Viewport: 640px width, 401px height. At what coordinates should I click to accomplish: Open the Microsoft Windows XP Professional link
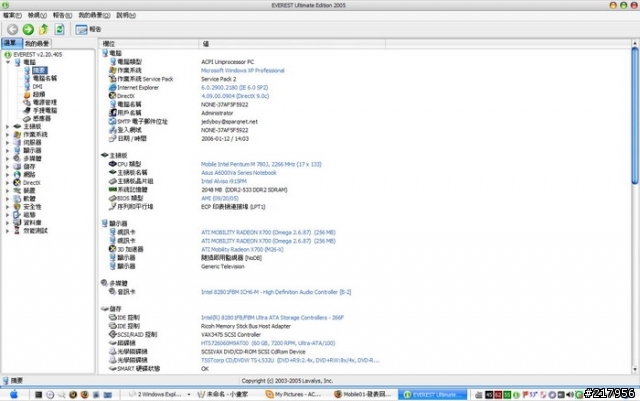pyautogui.click(x=243, y=70)
